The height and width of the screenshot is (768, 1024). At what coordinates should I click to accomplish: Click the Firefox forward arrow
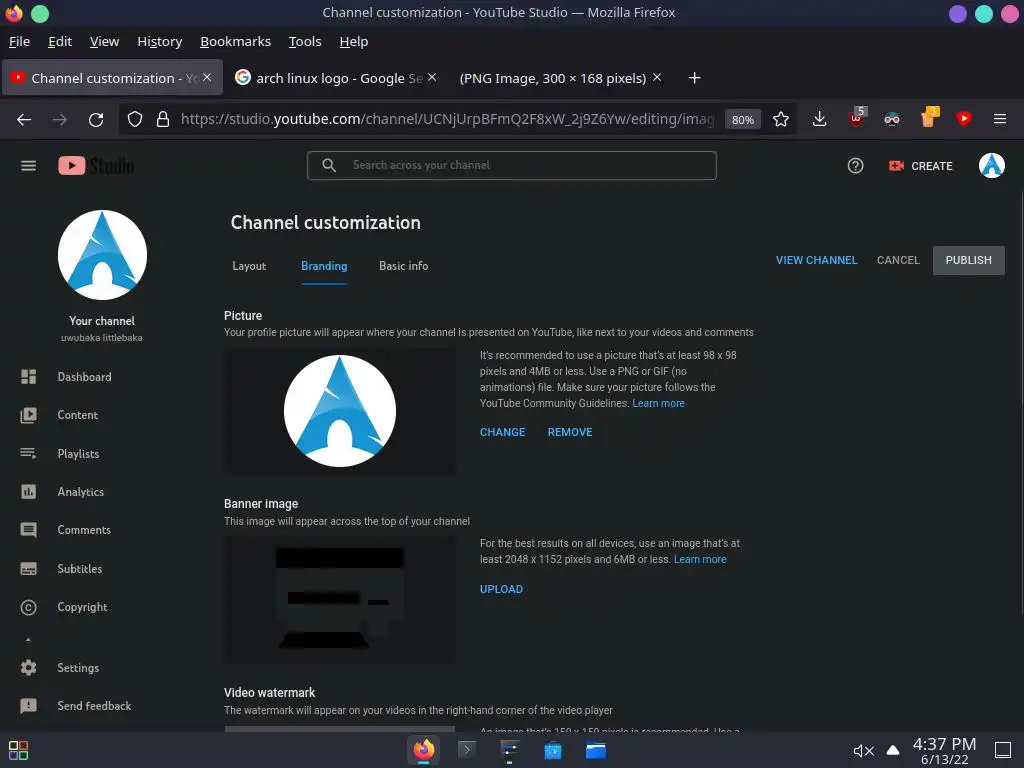(x=60, y=120)
